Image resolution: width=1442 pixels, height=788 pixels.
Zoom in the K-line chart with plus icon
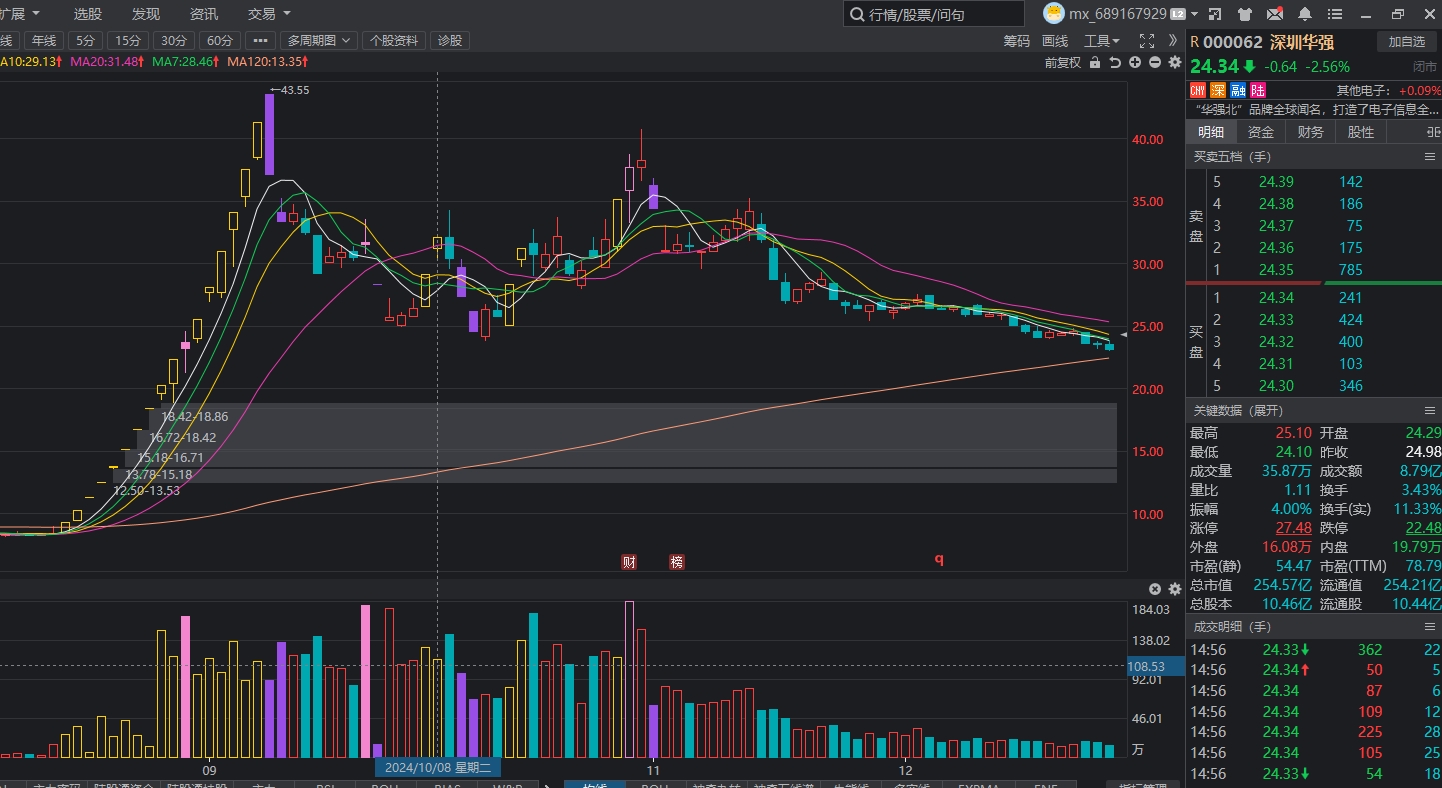(1135, 63)
